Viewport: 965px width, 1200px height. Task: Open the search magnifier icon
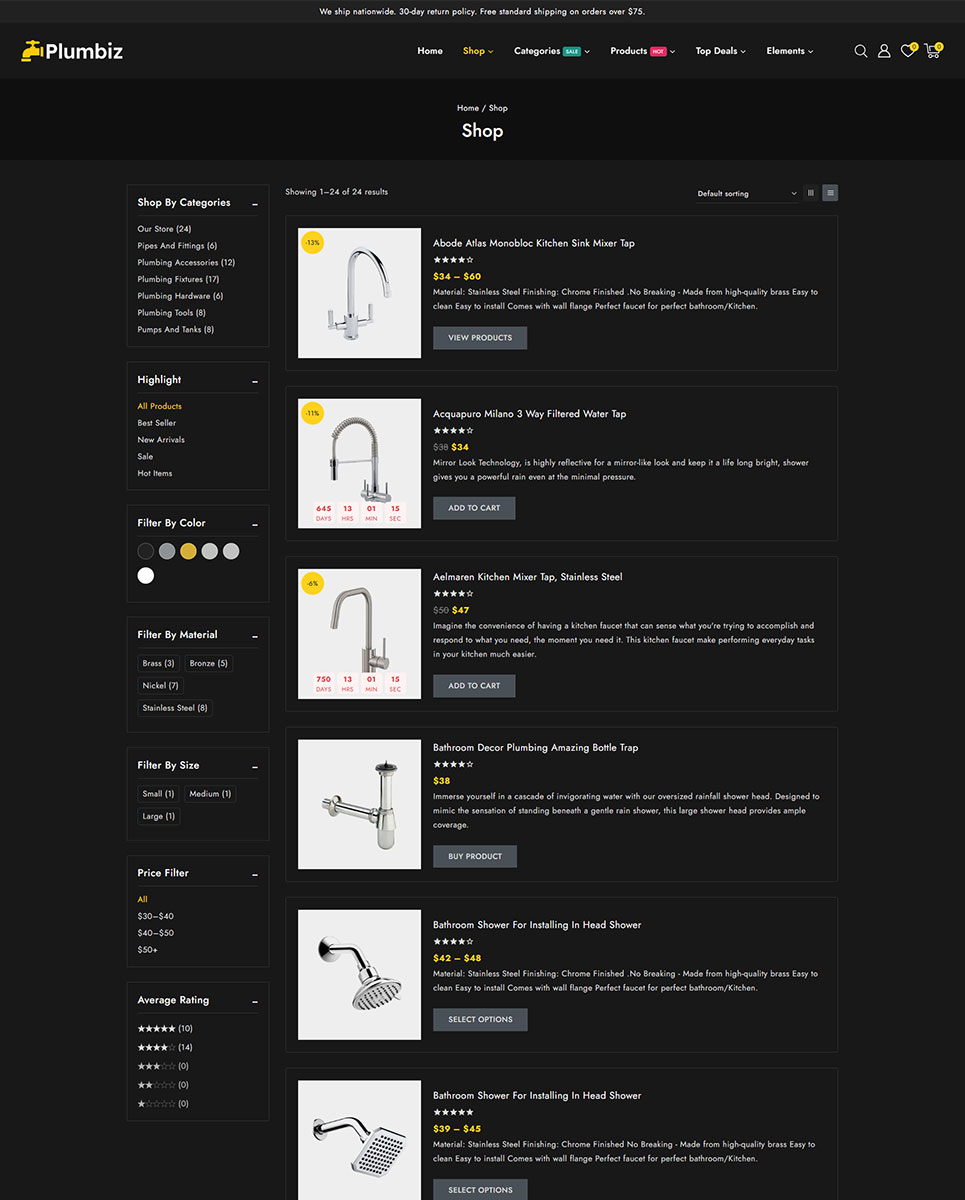860,51
